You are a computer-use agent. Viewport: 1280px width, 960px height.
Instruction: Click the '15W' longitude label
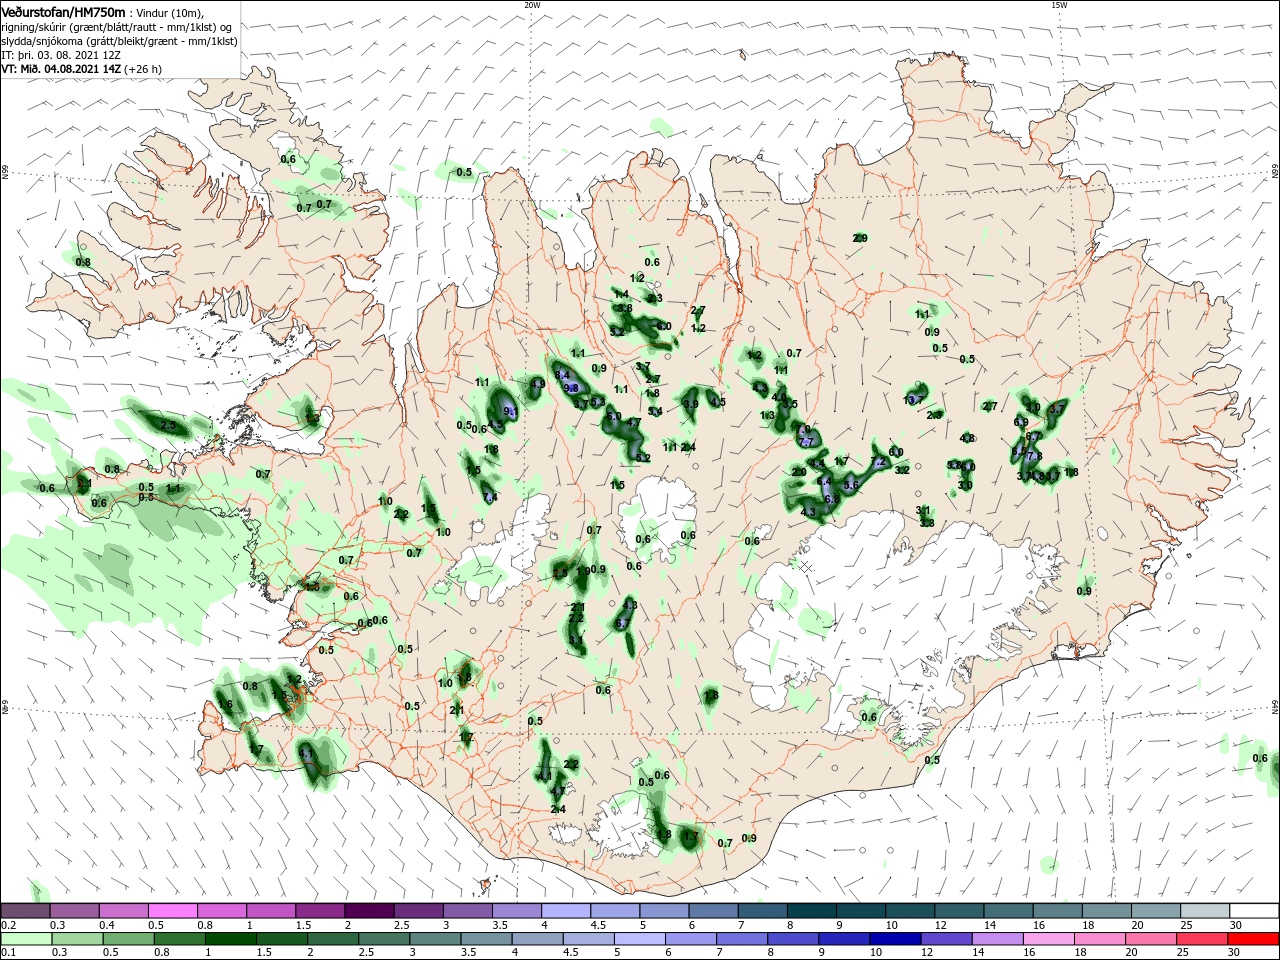coord(1059,5)
